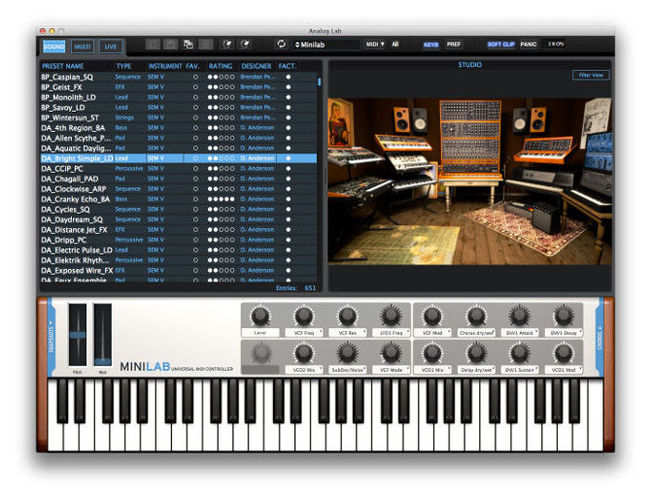Toggle the KEYB keyboard view button
The image size is (651, 499).
tap(431, 44)
